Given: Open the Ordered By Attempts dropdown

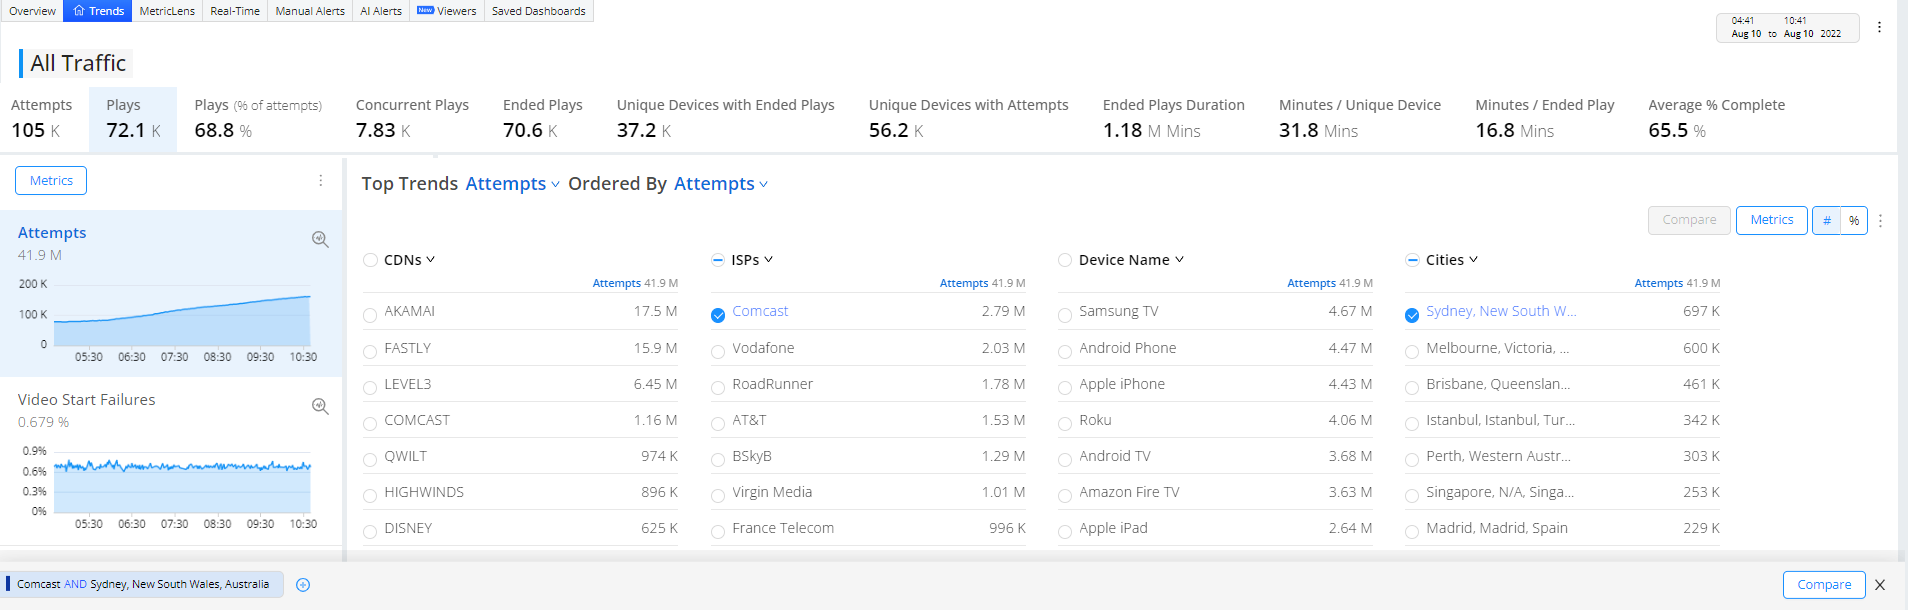Looking at the screenshot, I should click(x=720, y=184).
